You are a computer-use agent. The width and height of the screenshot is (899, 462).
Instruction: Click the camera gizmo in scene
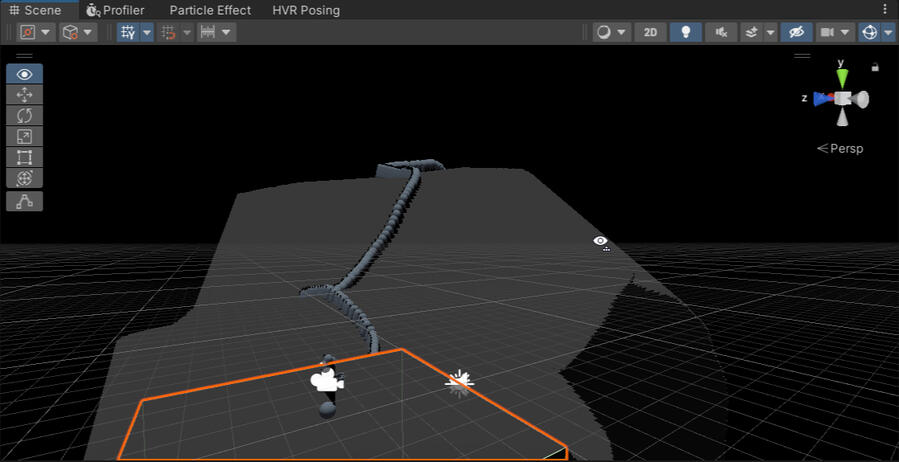pos(326,380)
